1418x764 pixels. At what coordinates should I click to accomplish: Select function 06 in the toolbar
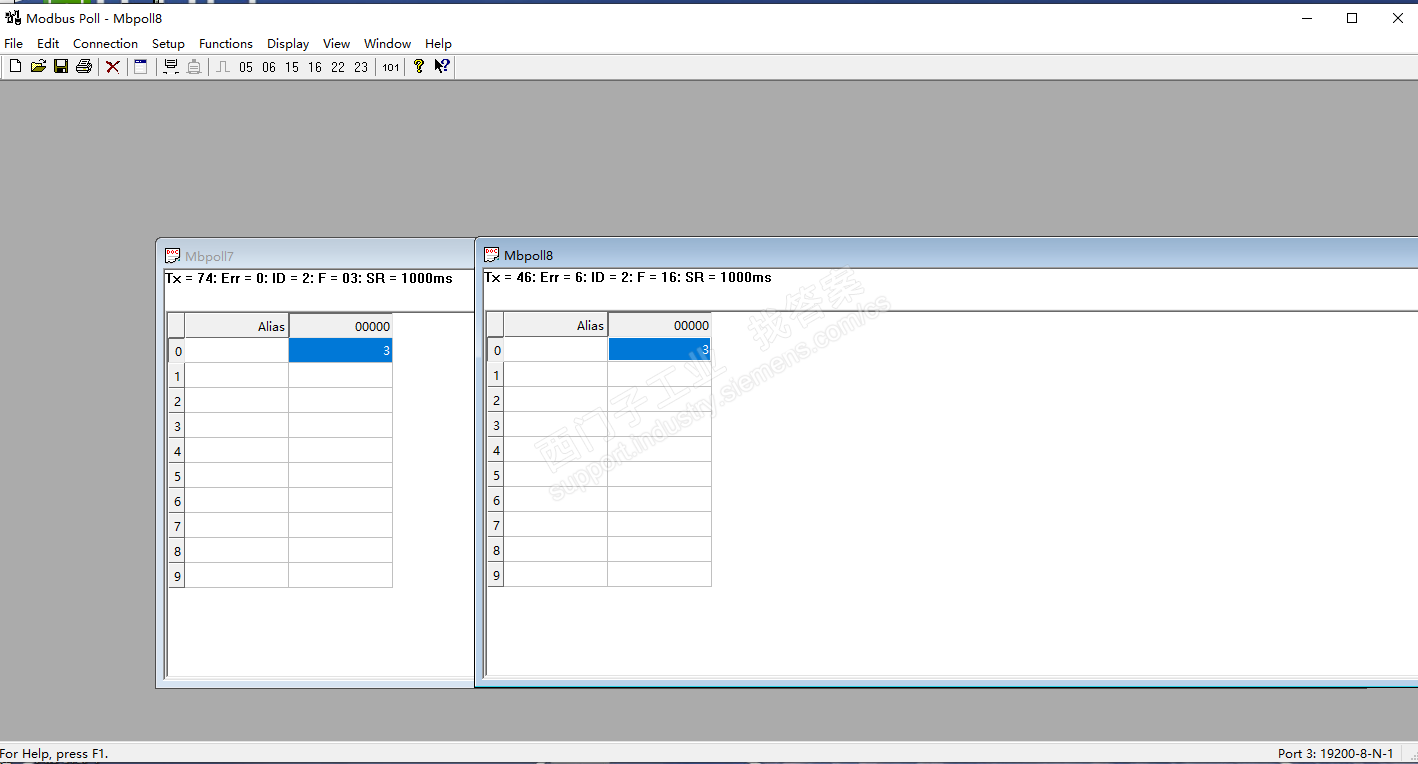pyautogui.click(x=269, y=67)
